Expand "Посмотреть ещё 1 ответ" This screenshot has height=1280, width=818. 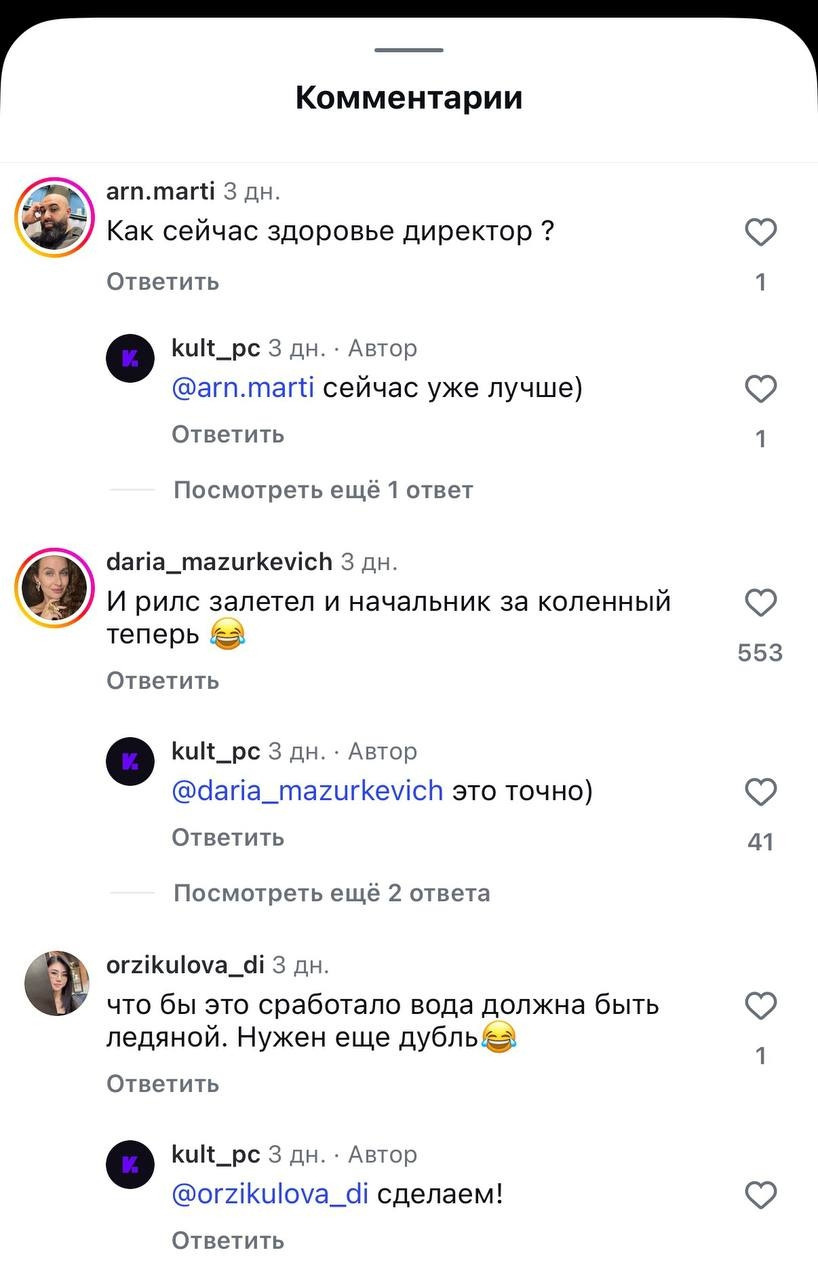point(322,490)
